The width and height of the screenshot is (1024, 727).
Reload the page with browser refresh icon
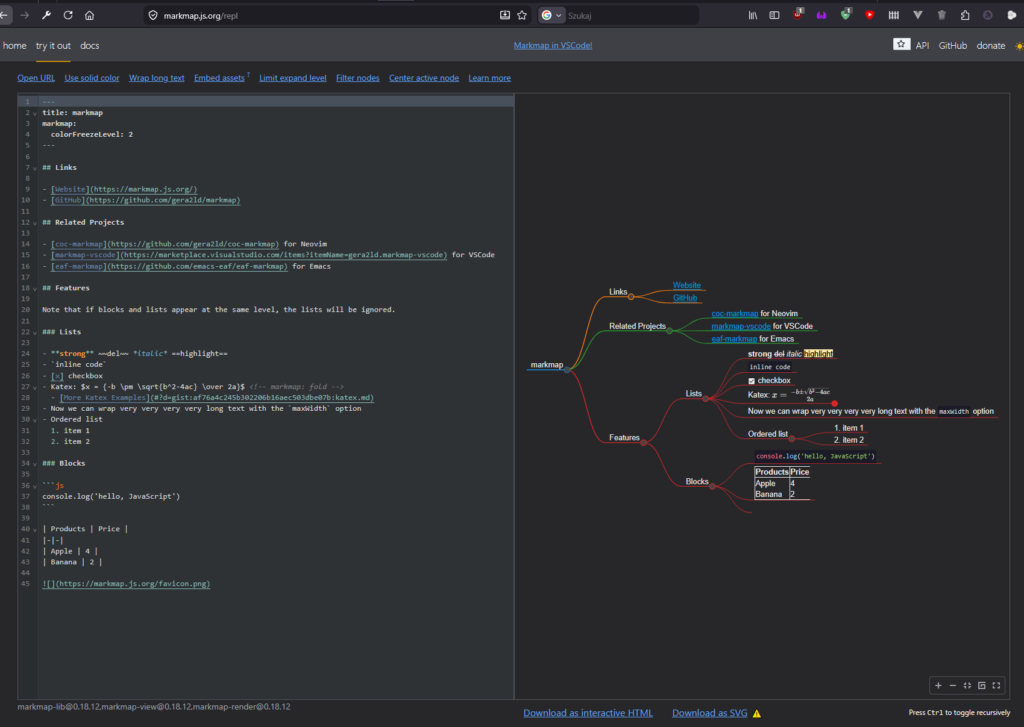(x=68, y=15)
